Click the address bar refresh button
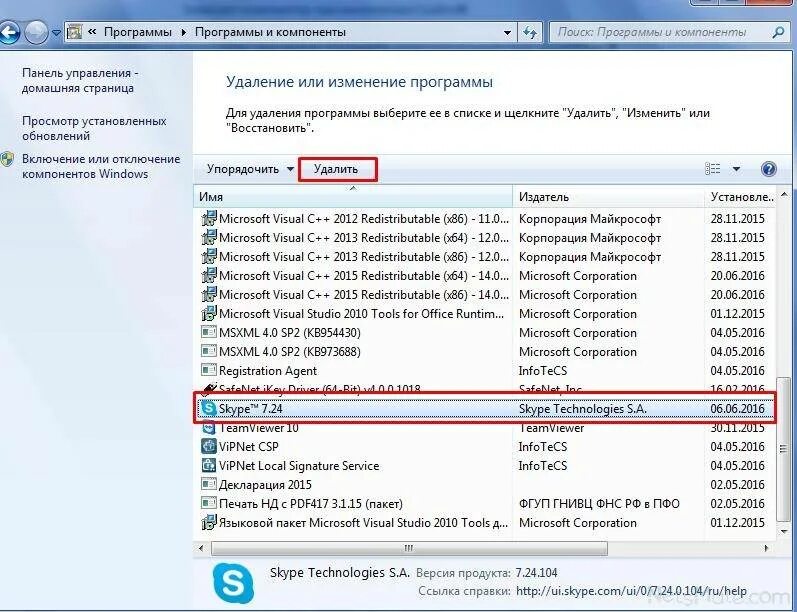 pos(530,33)
